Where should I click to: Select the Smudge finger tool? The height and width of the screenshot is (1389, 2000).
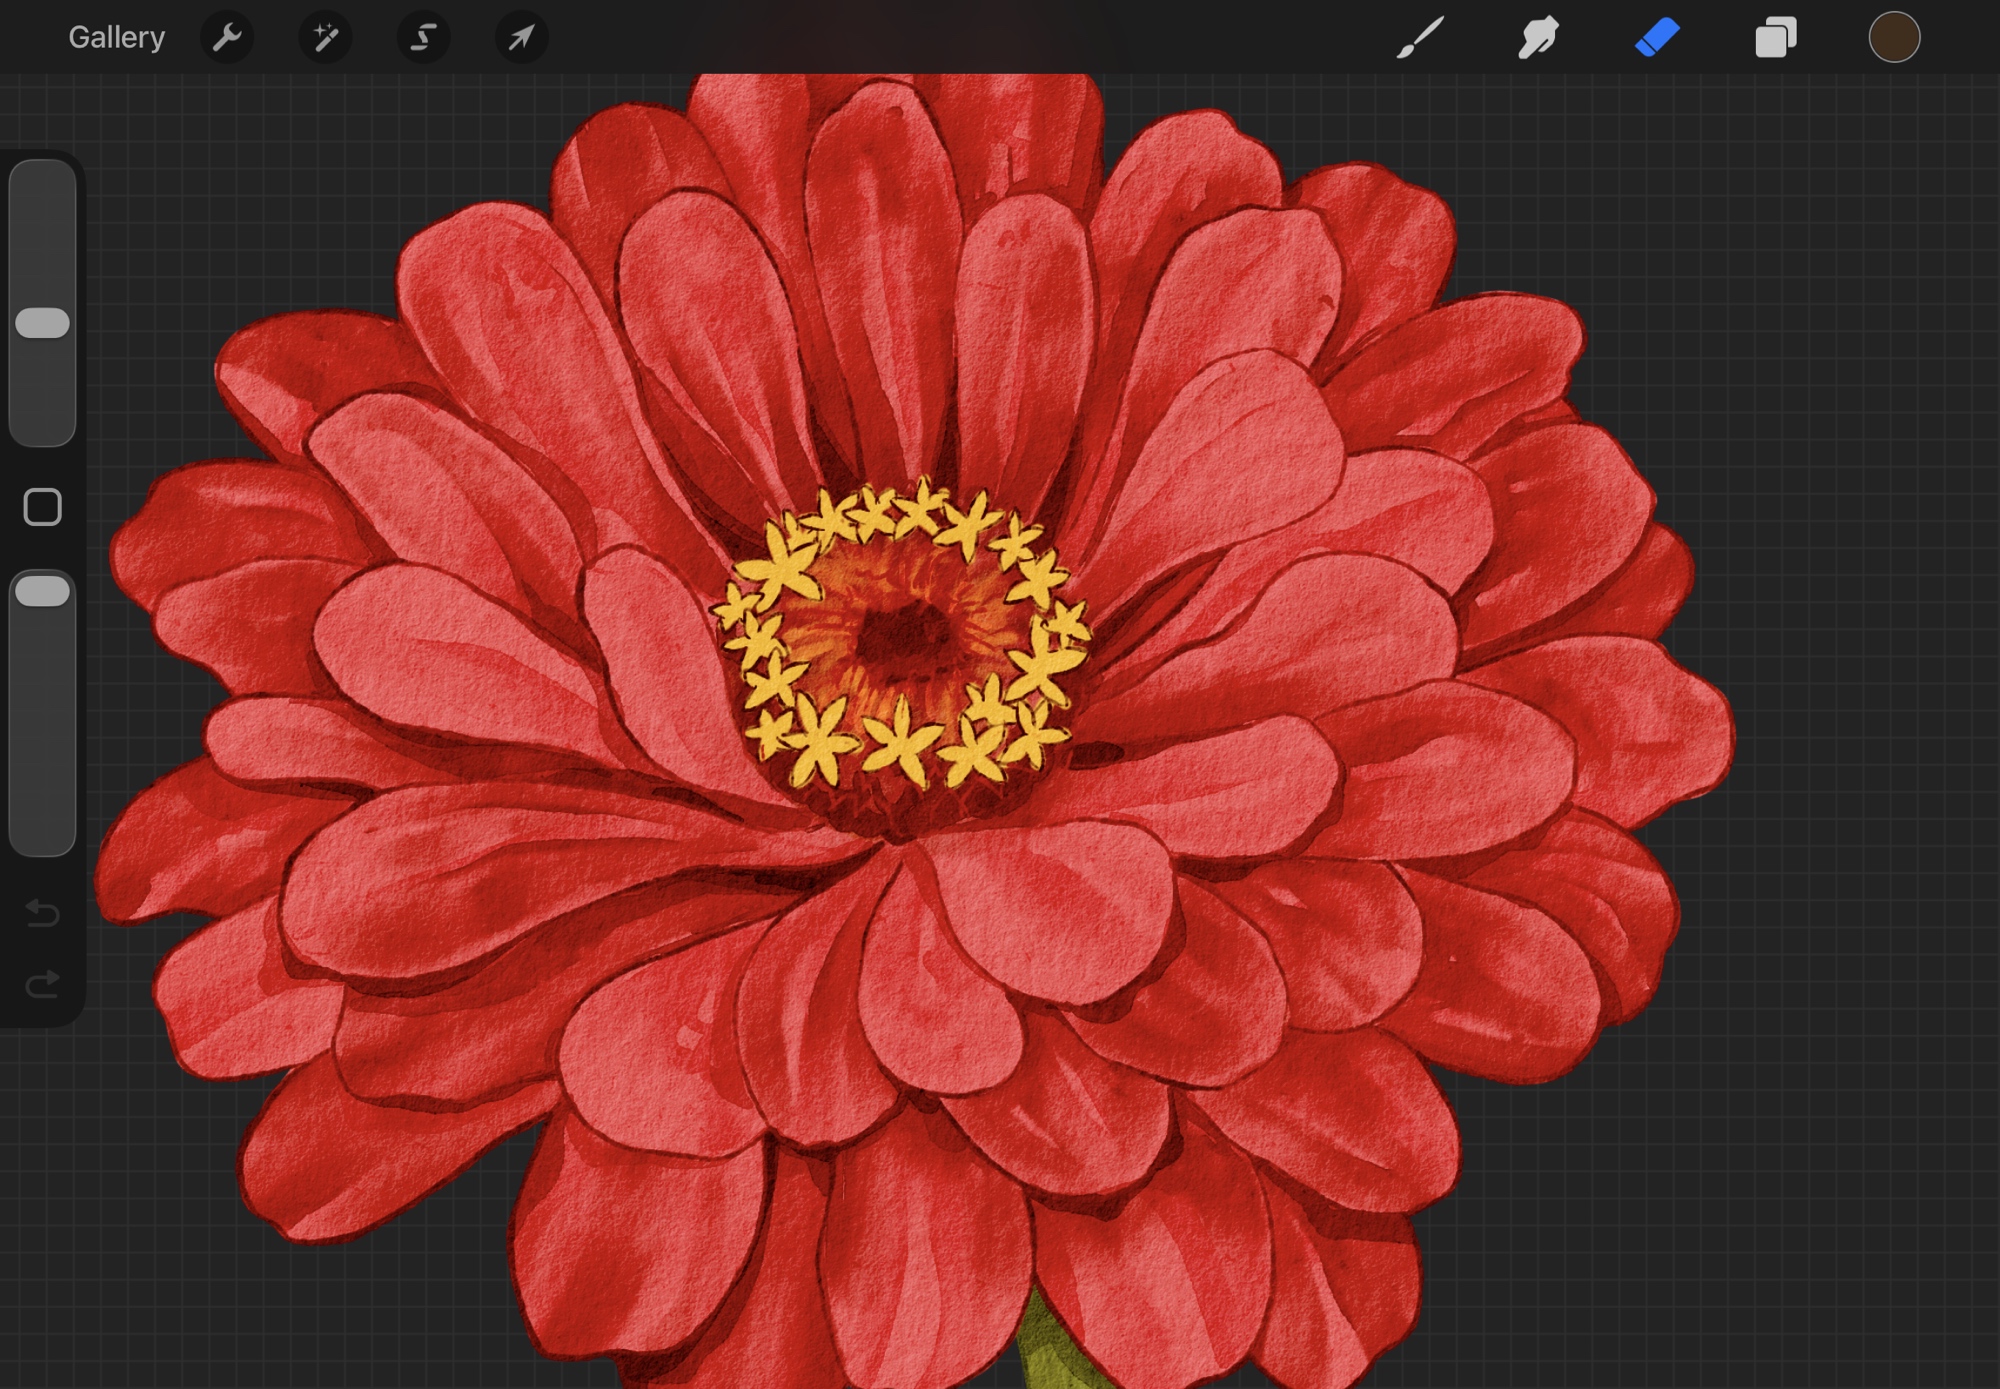[1538, 38]
